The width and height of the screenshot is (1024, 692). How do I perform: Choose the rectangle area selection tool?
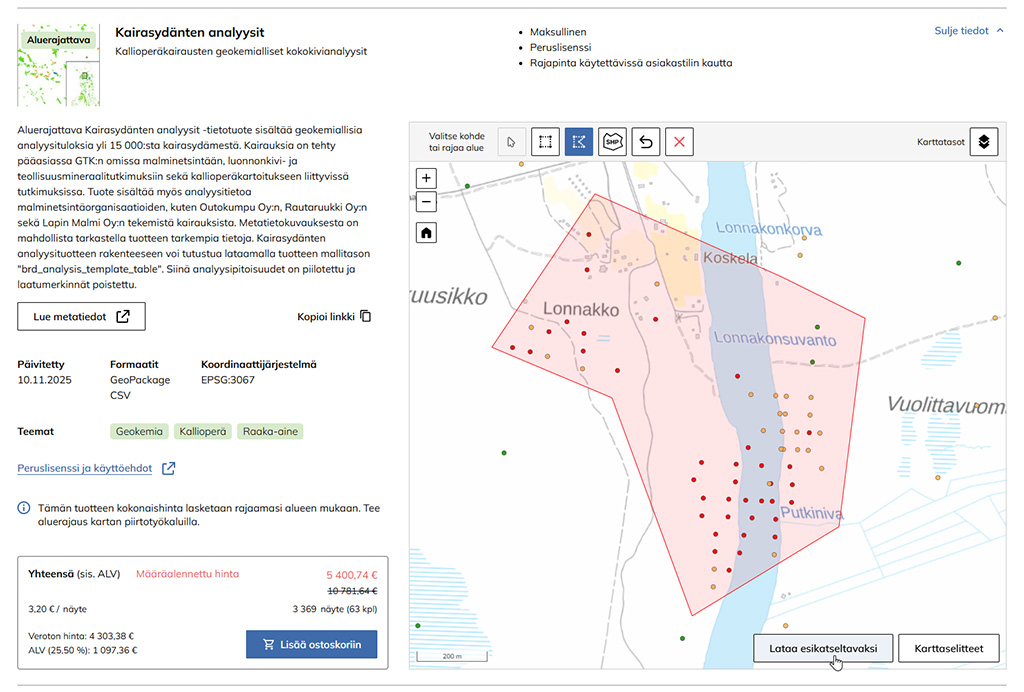(x=545, y=141)
